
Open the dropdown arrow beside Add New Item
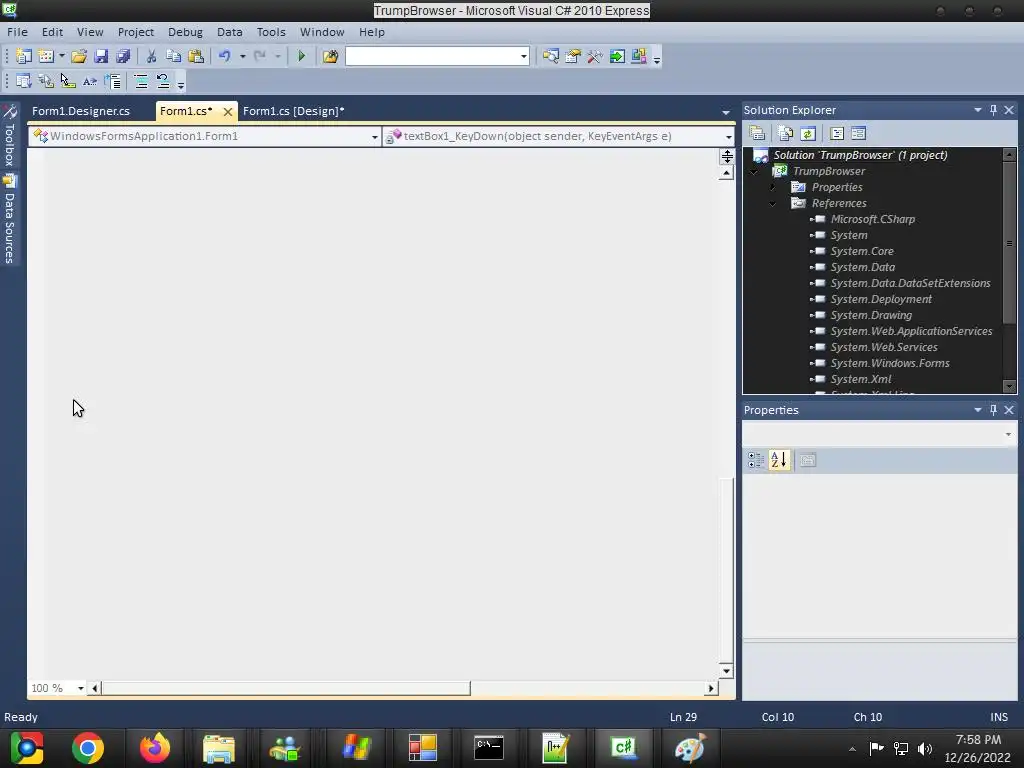pos(62,56)
